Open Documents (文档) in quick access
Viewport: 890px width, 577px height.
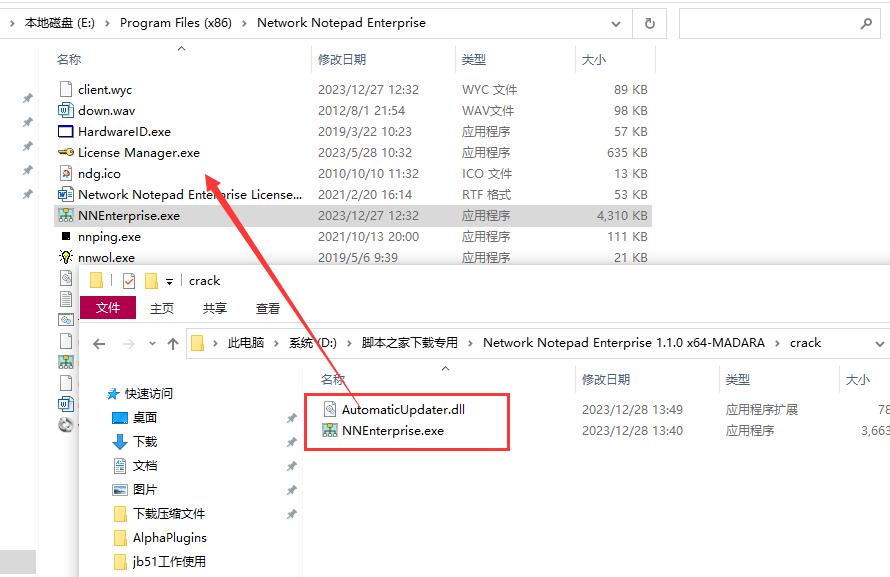[145, 466]
